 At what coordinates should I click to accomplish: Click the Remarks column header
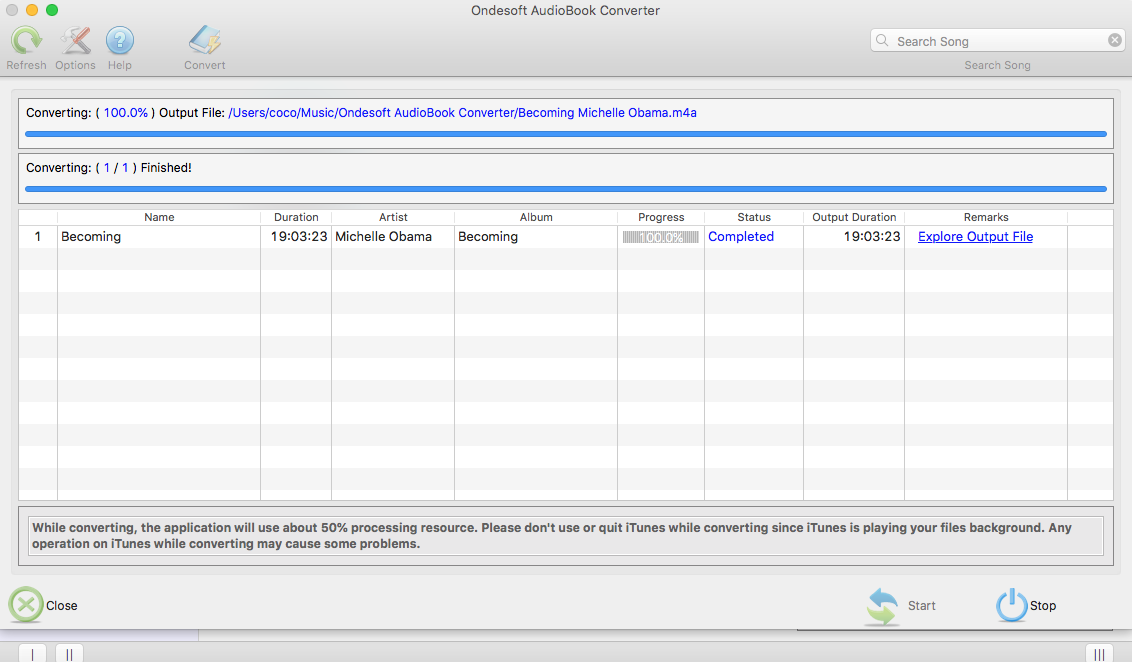tap(985, 217)
